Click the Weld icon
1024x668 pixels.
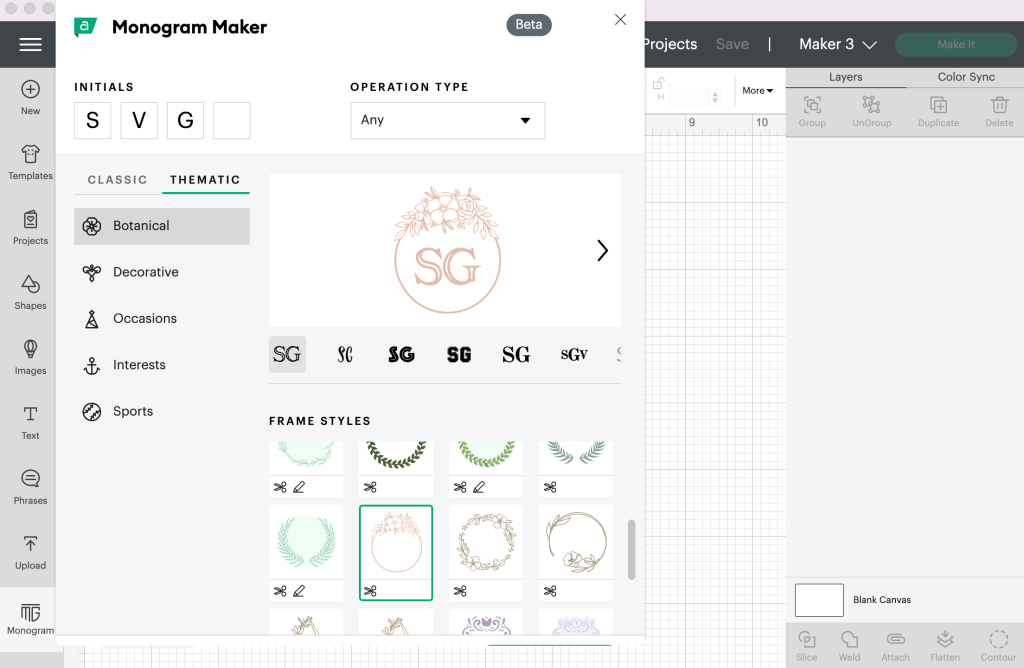(849, 643)
